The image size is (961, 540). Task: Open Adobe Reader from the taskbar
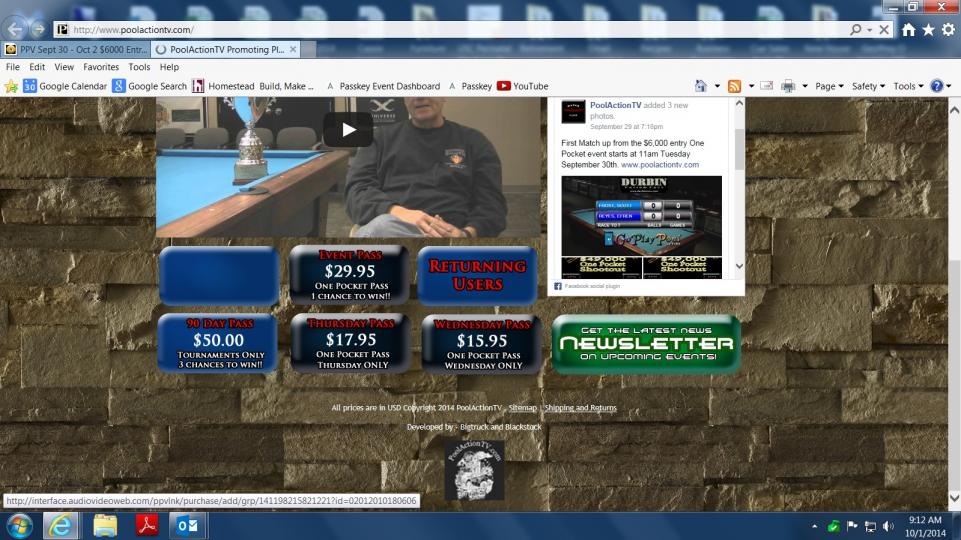point(147,525)
